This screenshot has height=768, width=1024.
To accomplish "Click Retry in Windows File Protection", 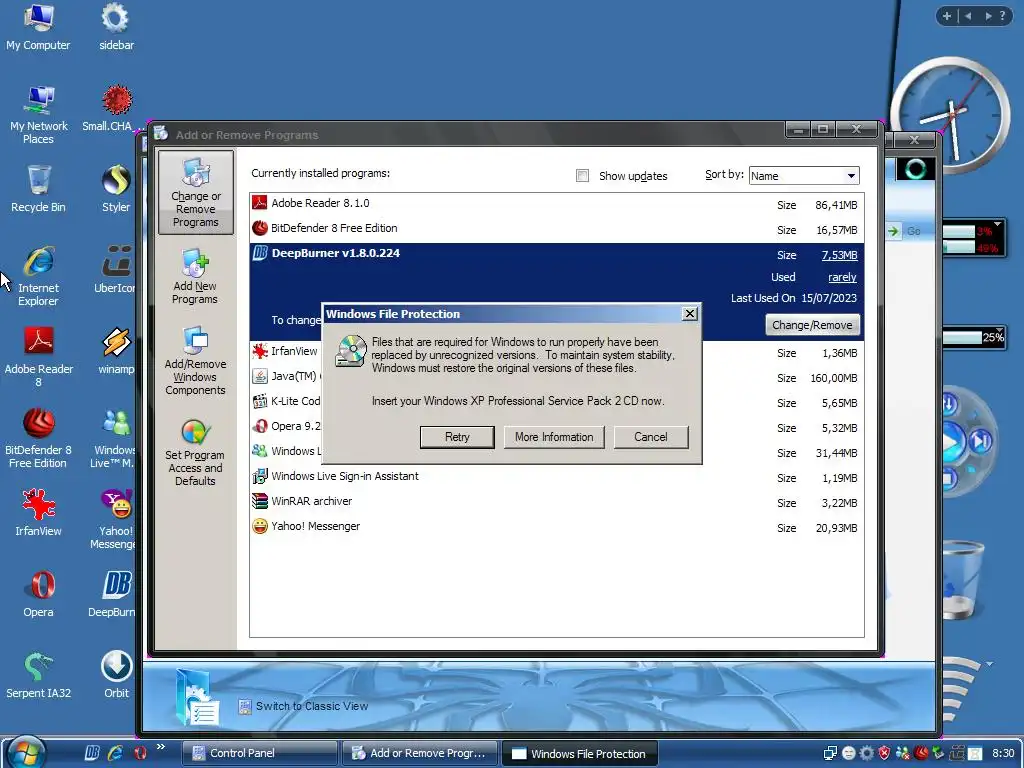I will [x=457, y=437].
